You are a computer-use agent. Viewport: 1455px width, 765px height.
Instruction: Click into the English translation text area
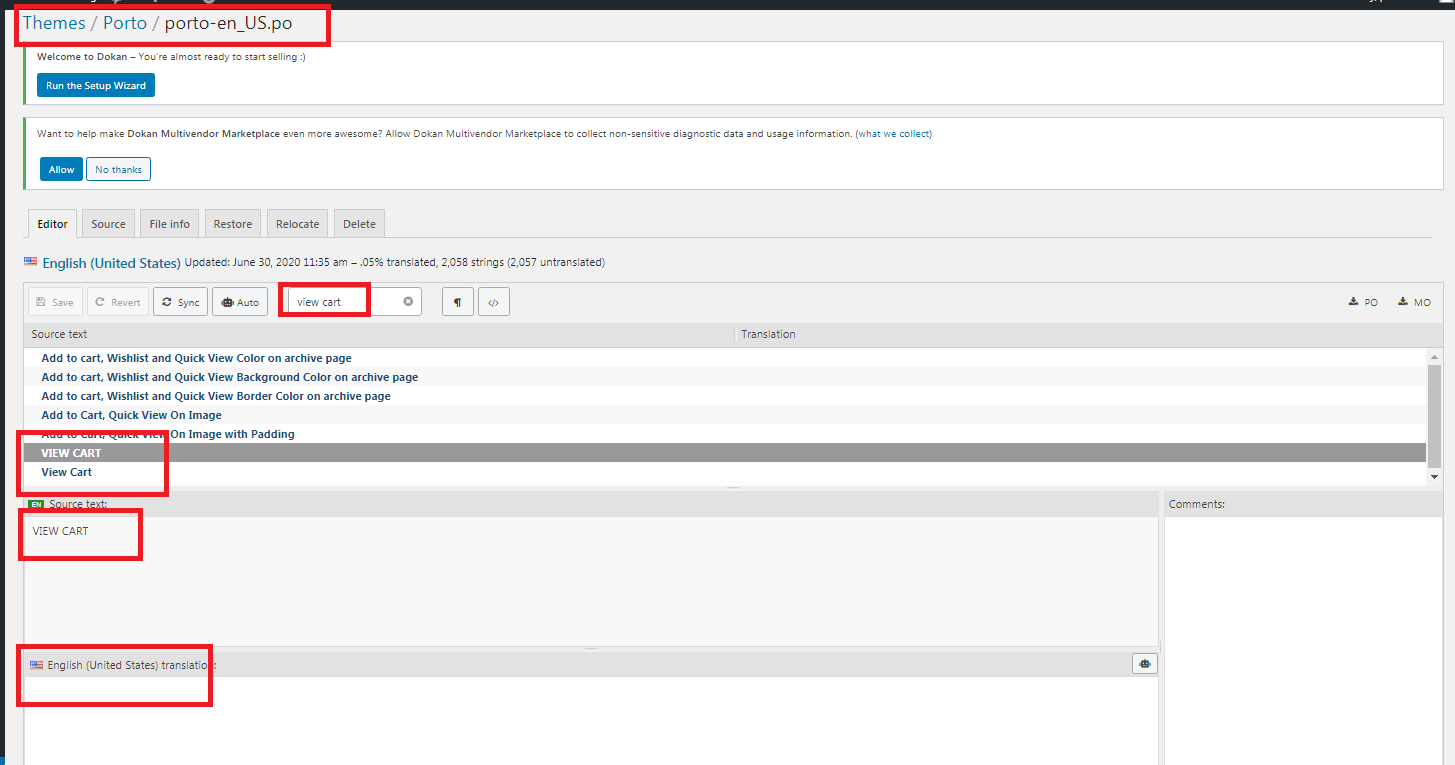point(591,720)
